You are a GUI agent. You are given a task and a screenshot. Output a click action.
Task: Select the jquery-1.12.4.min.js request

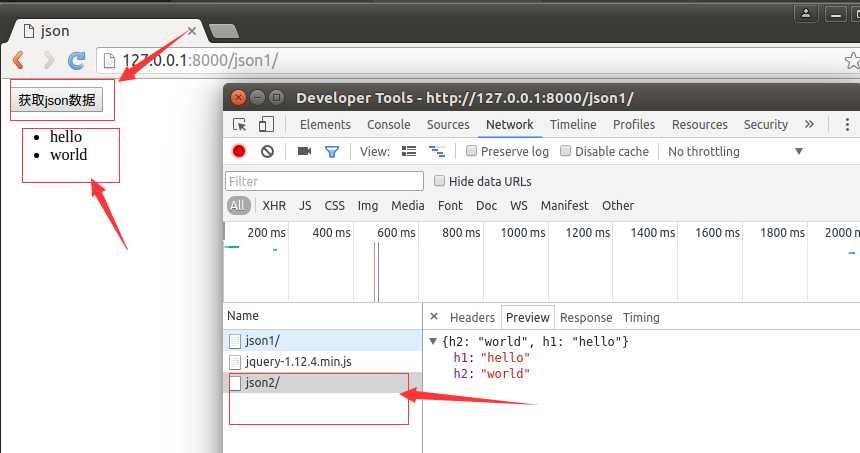(323, 361)
